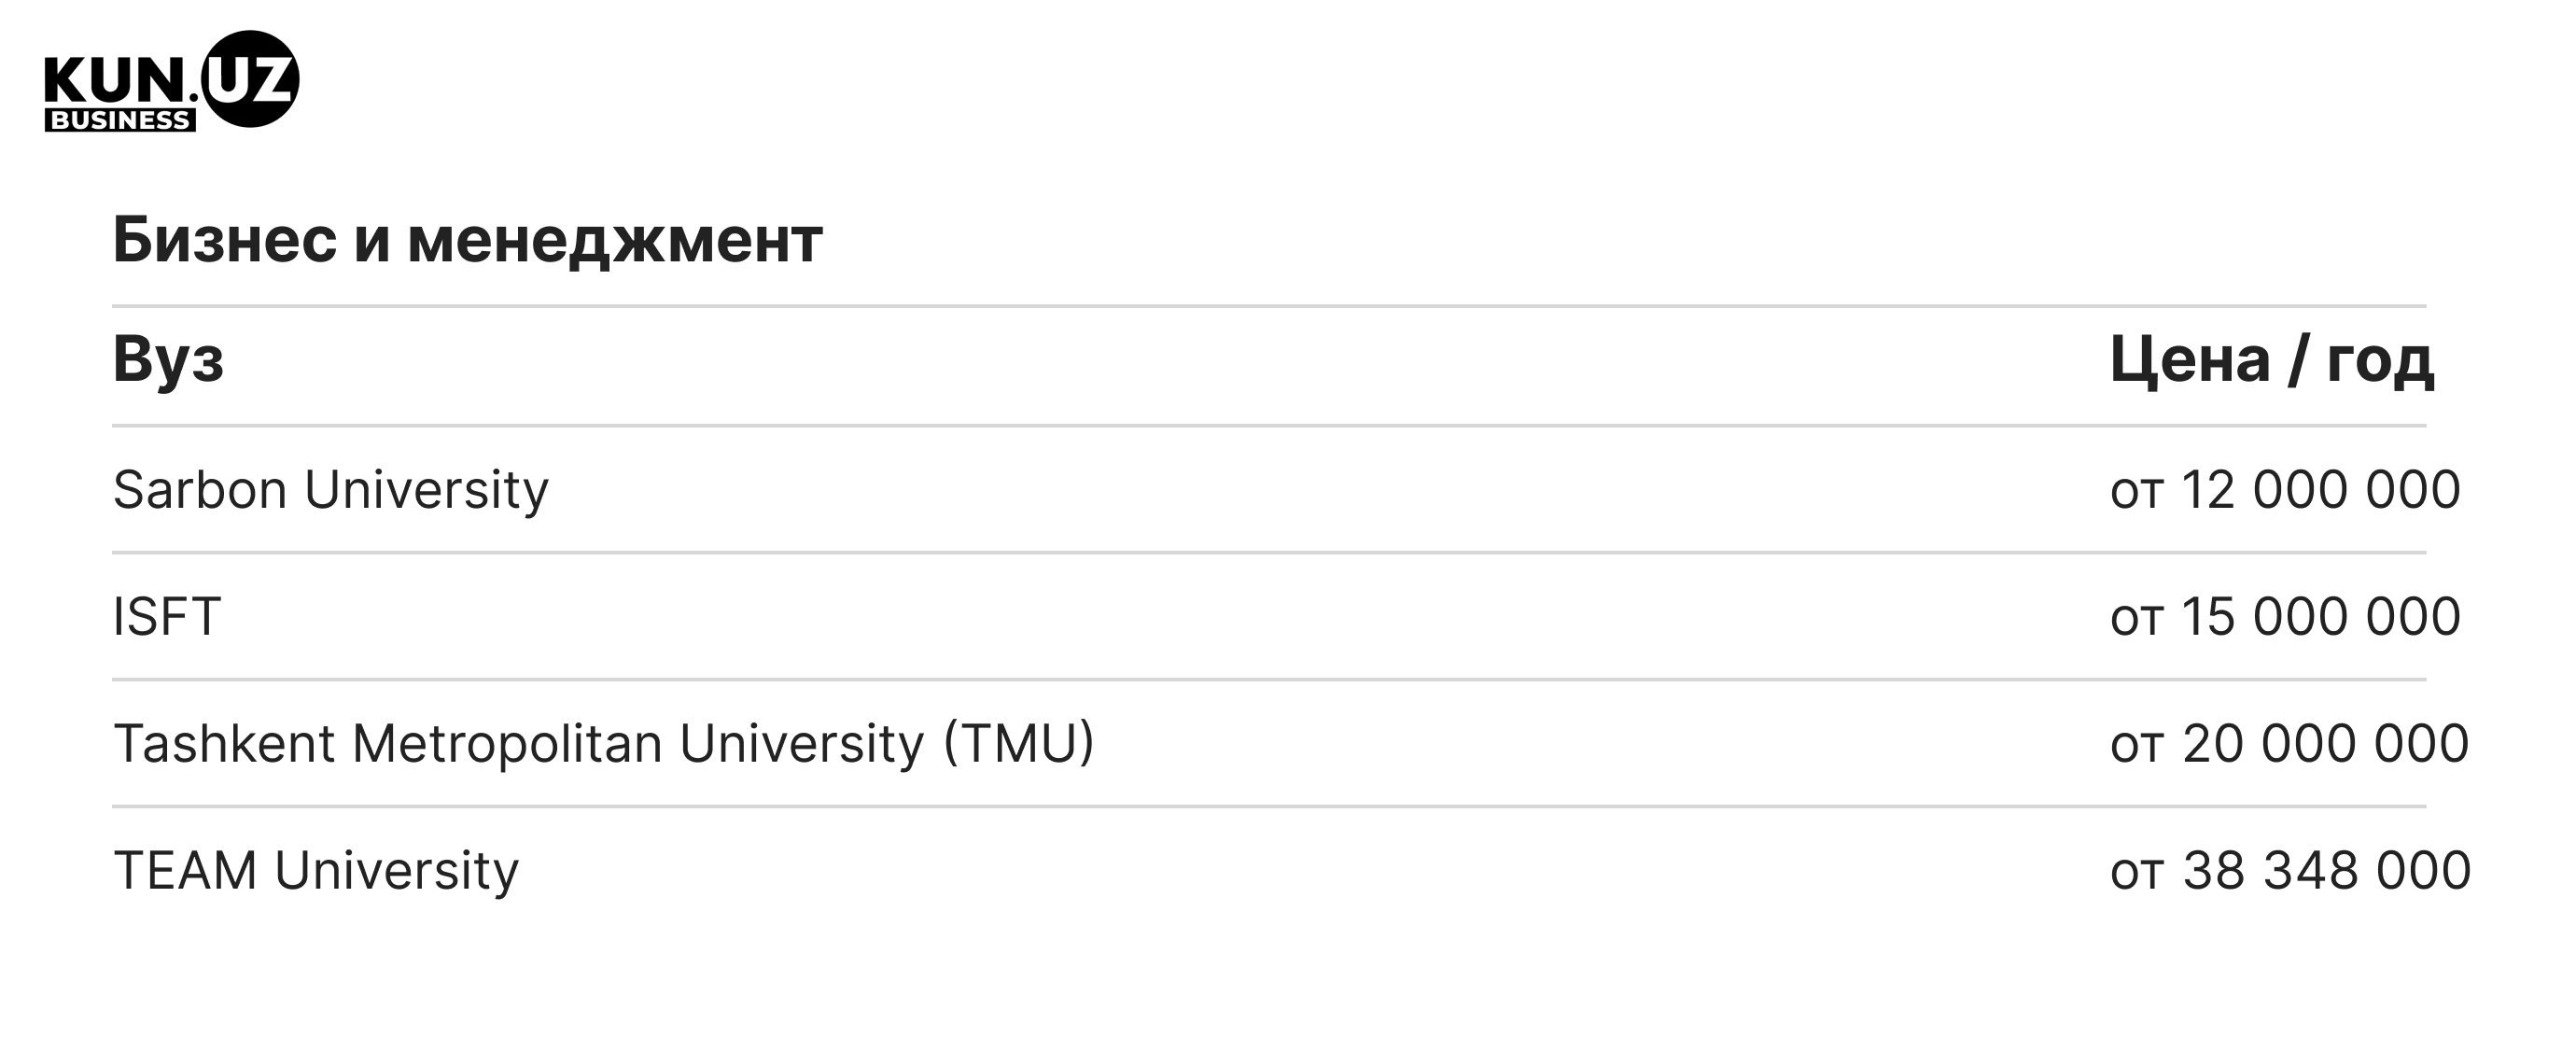This screenshot has height=1038, width=2576.
Task: Click the price "от 12 000 000"
Action: pyautogui.click(x=2285, y=490)
